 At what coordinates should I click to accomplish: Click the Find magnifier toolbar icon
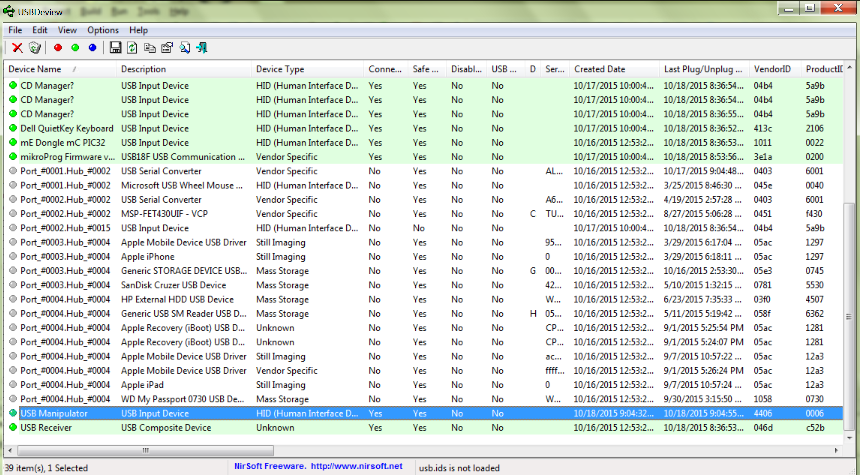pos(185,48)
